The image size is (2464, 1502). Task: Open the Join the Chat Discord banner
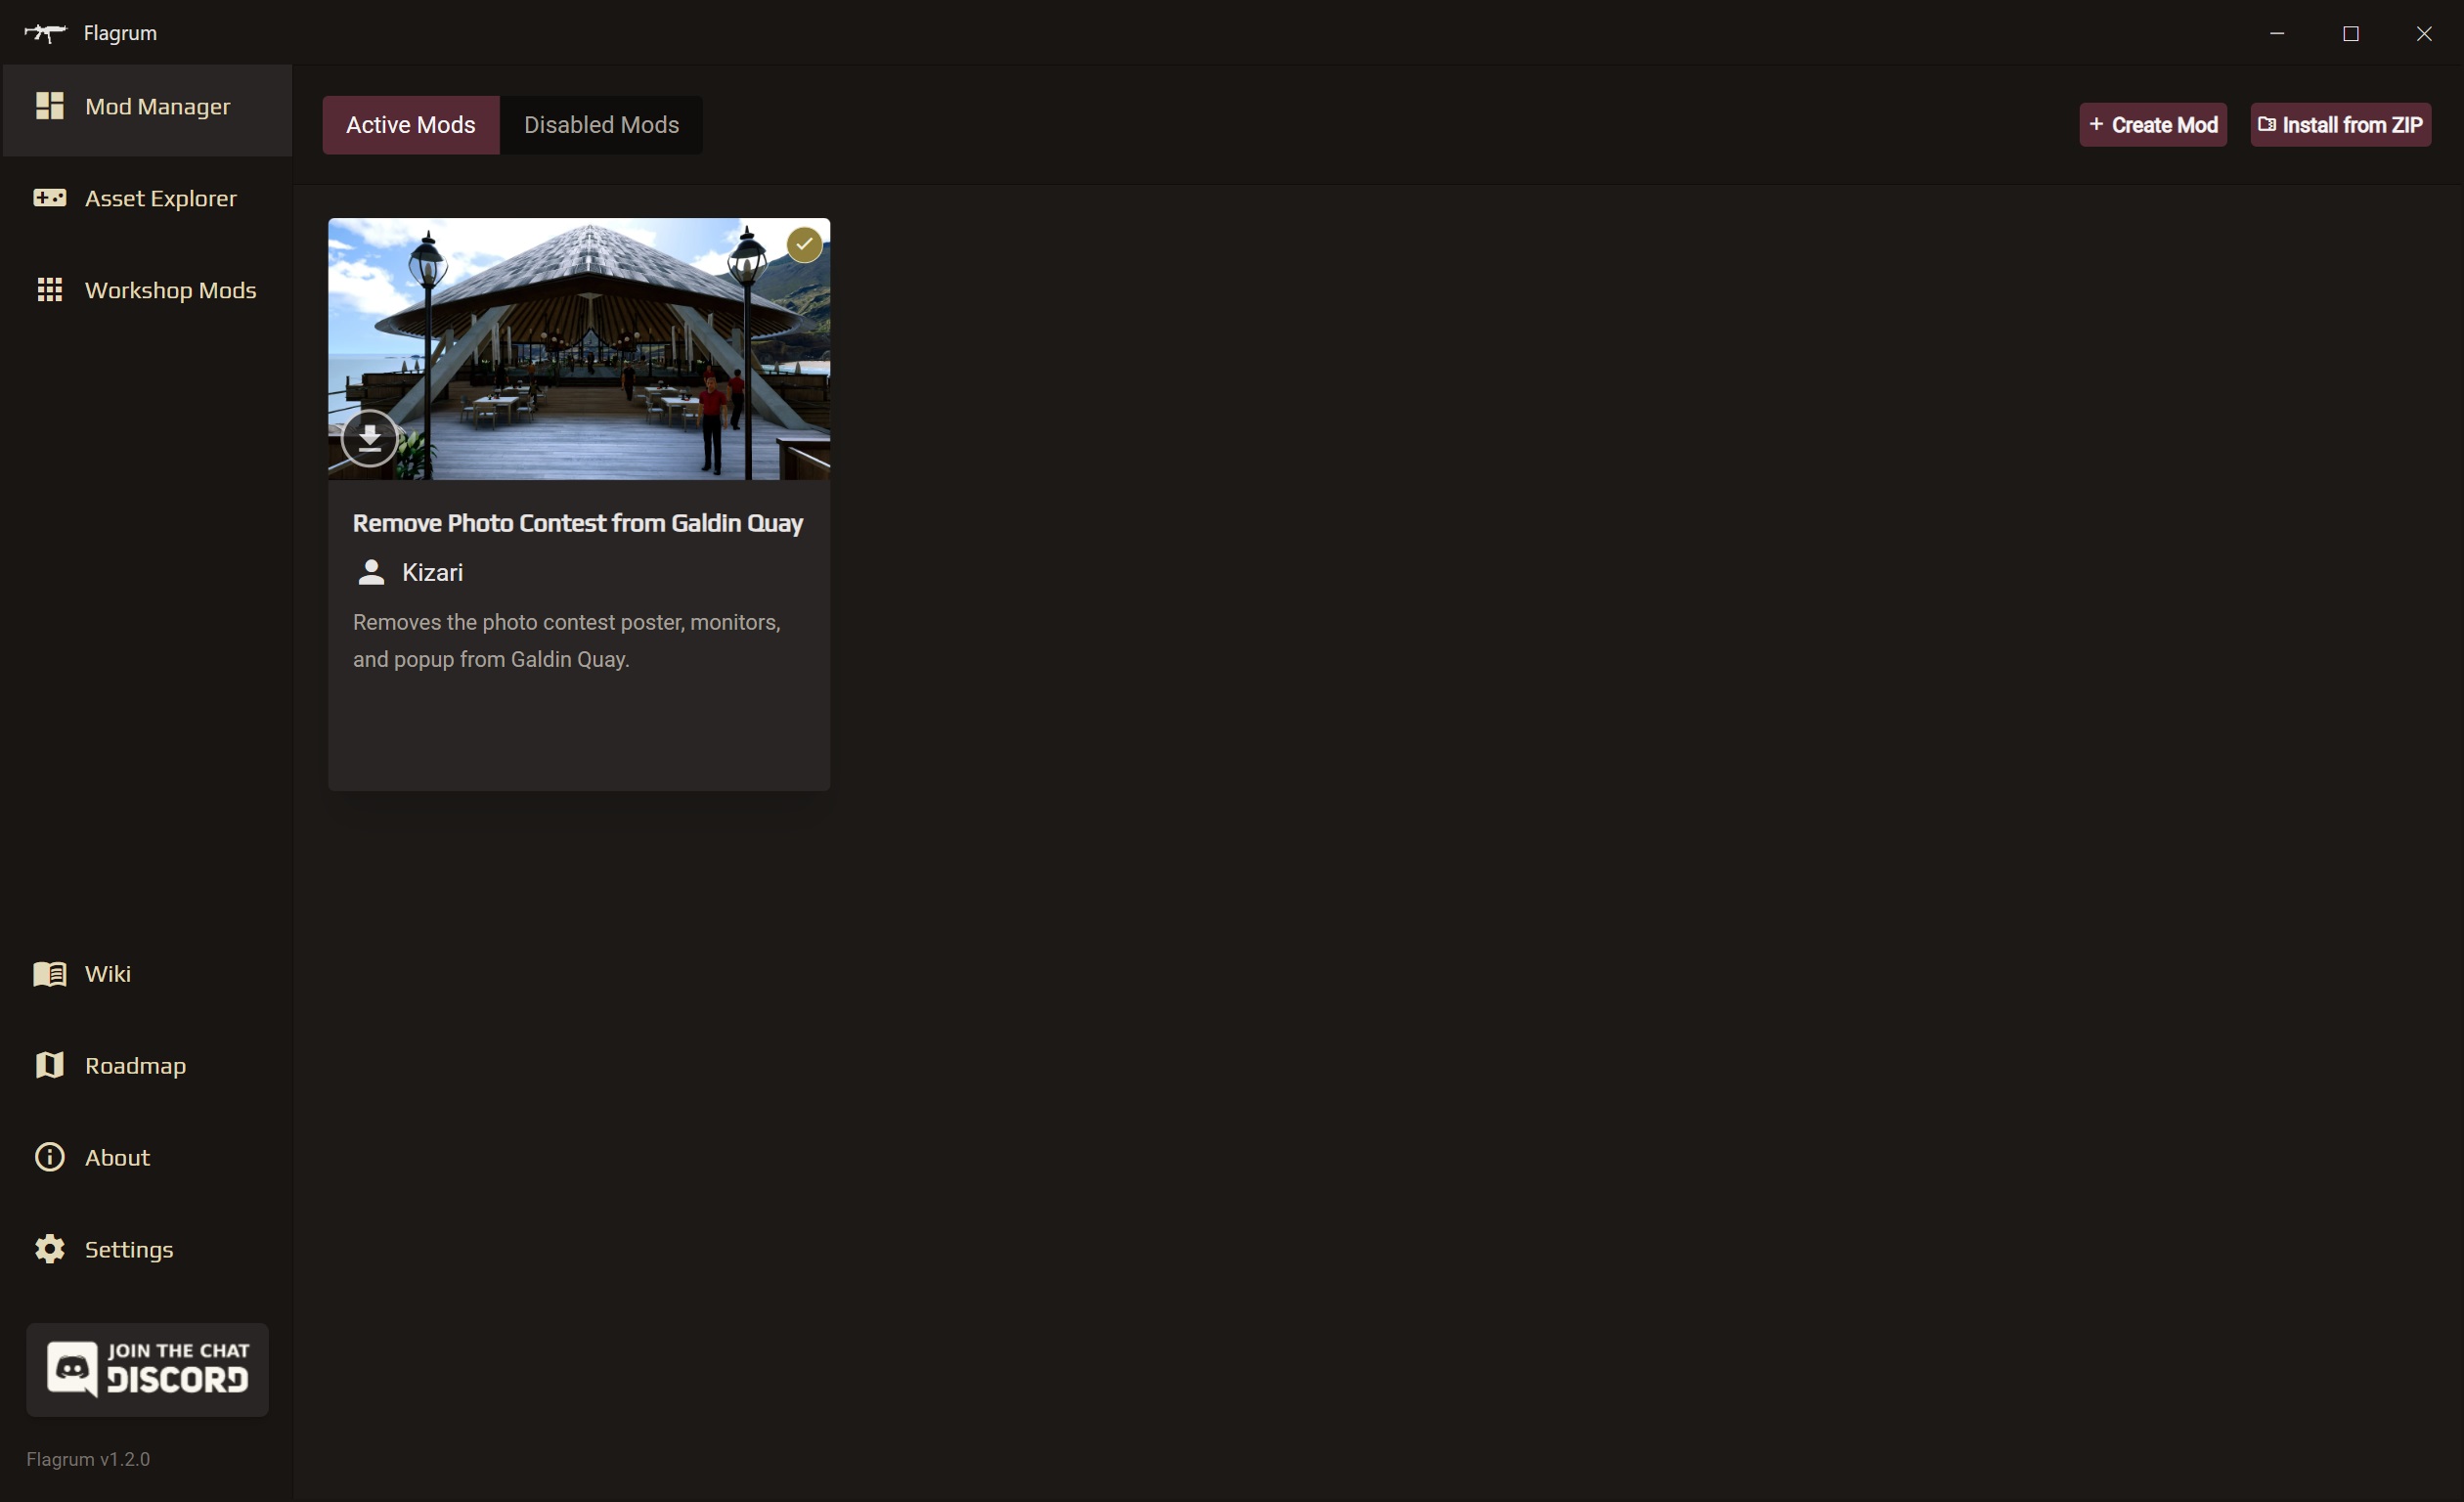coord(147,1369)
